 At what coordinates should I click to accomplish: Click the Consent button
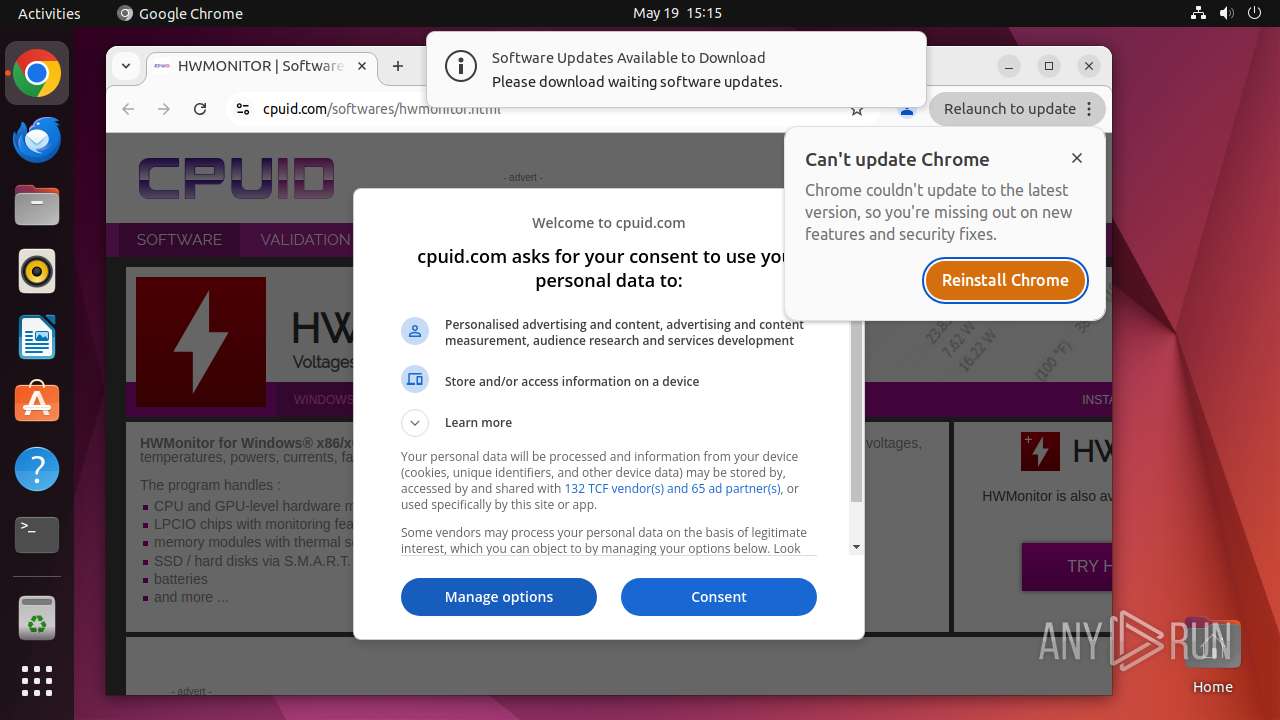[x=719, y=597]
